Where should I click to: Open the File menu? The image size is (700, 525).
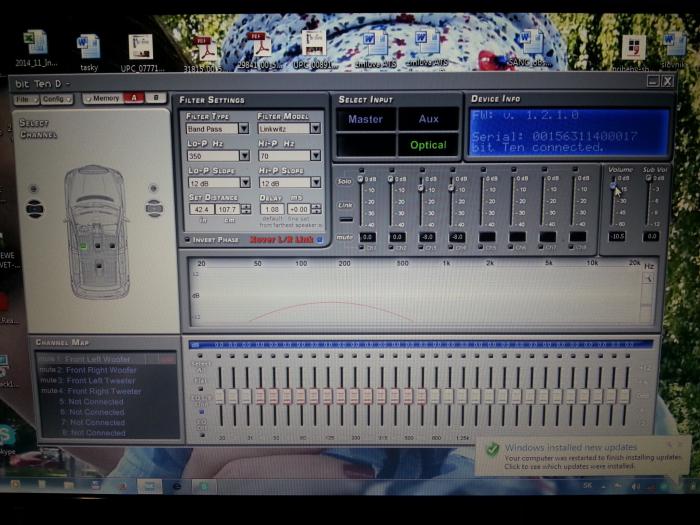pos(27,99)
